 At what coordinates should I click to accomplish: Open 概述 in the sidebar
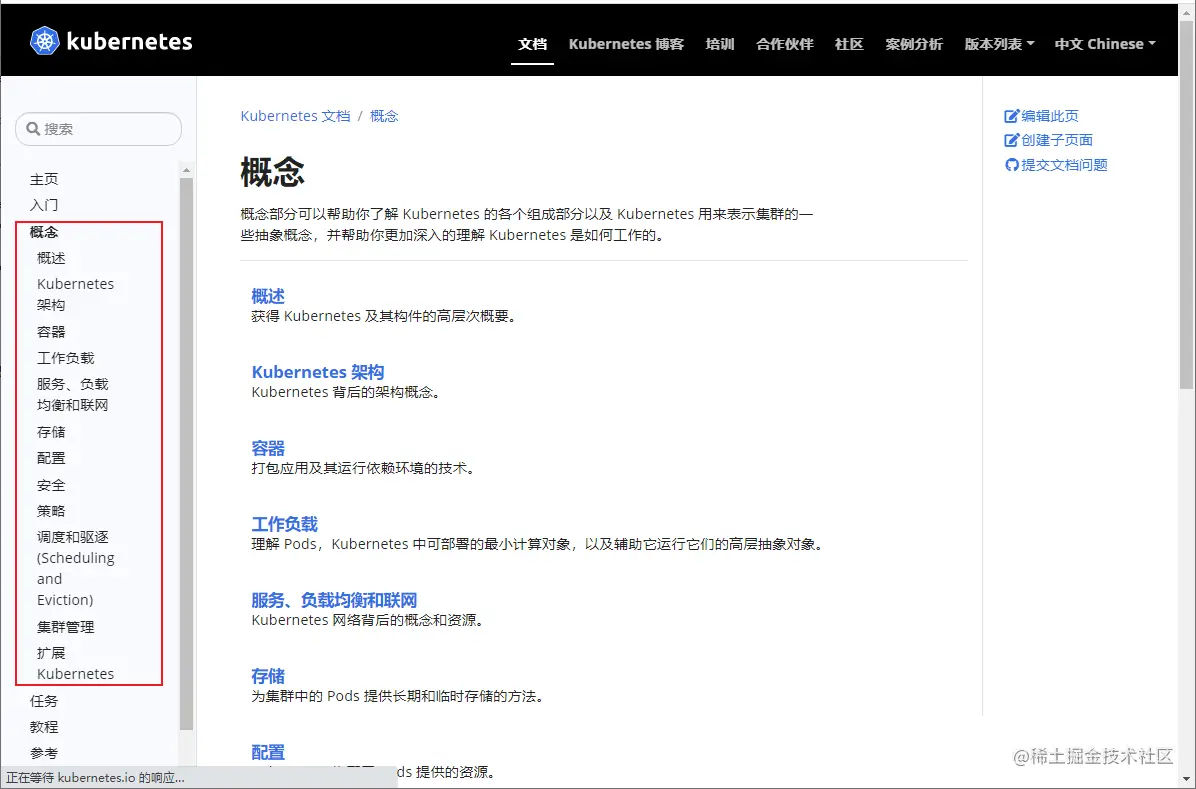pos(51,258)
